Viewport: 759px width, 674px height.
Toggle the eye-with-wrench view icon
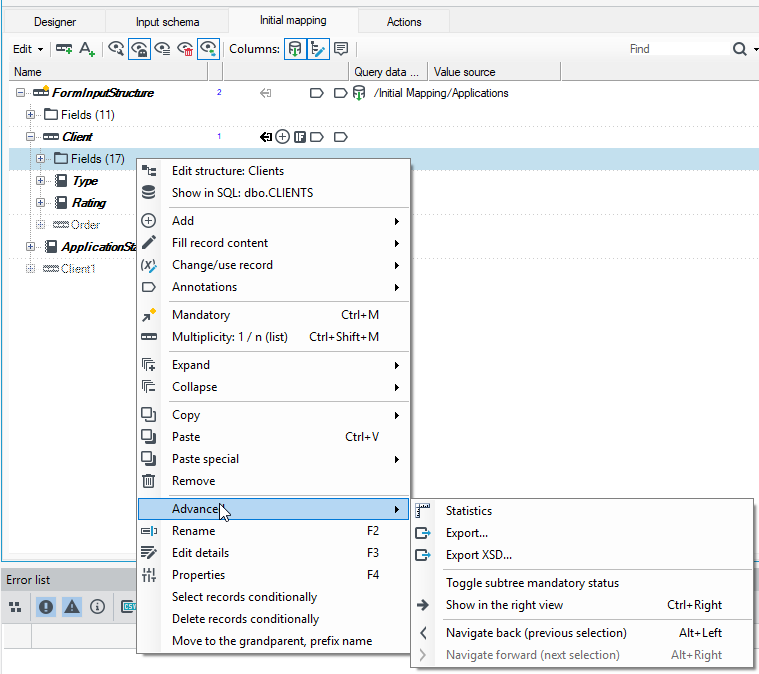point(116,49)
